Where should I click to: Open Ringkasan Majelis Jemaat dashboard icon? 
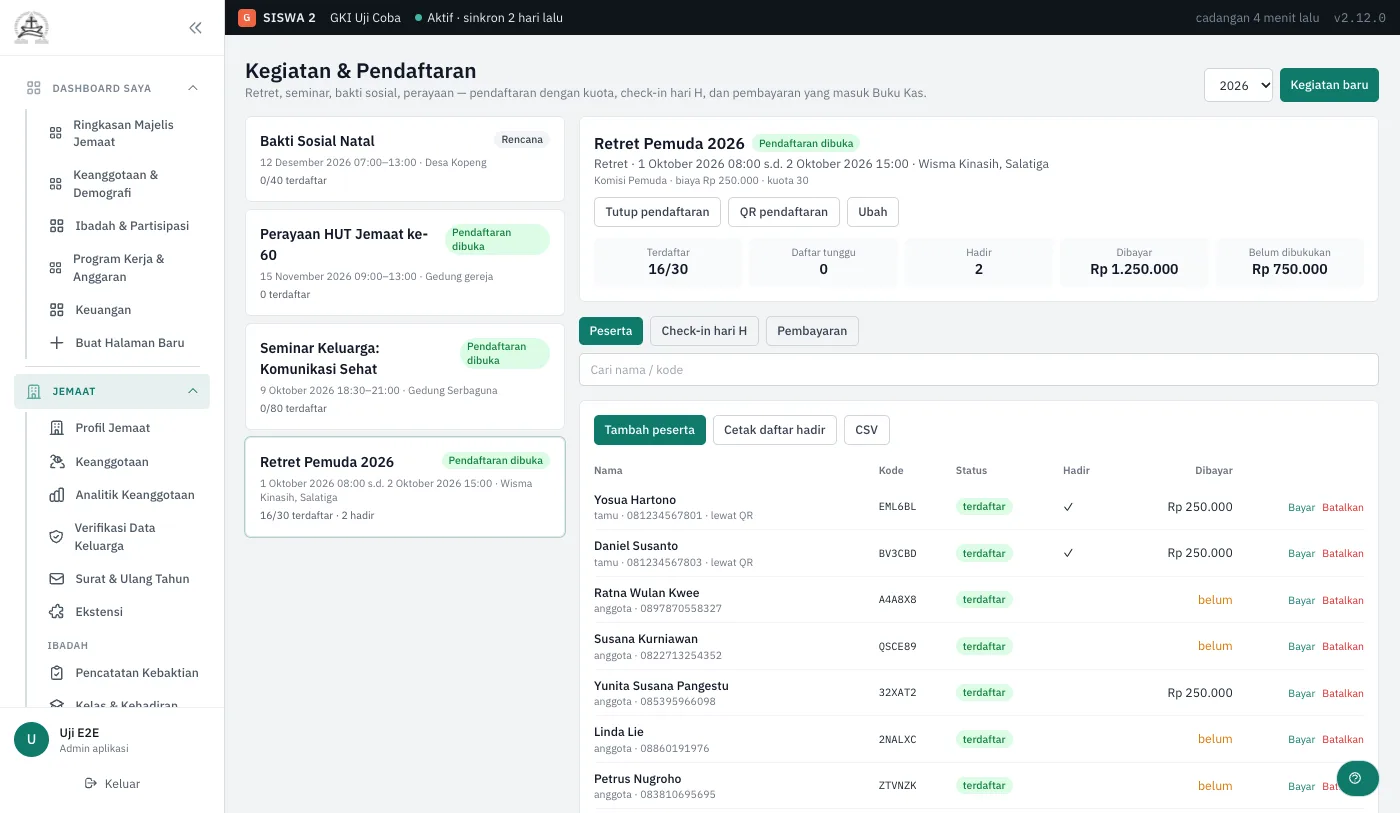(x=56, y=133)
